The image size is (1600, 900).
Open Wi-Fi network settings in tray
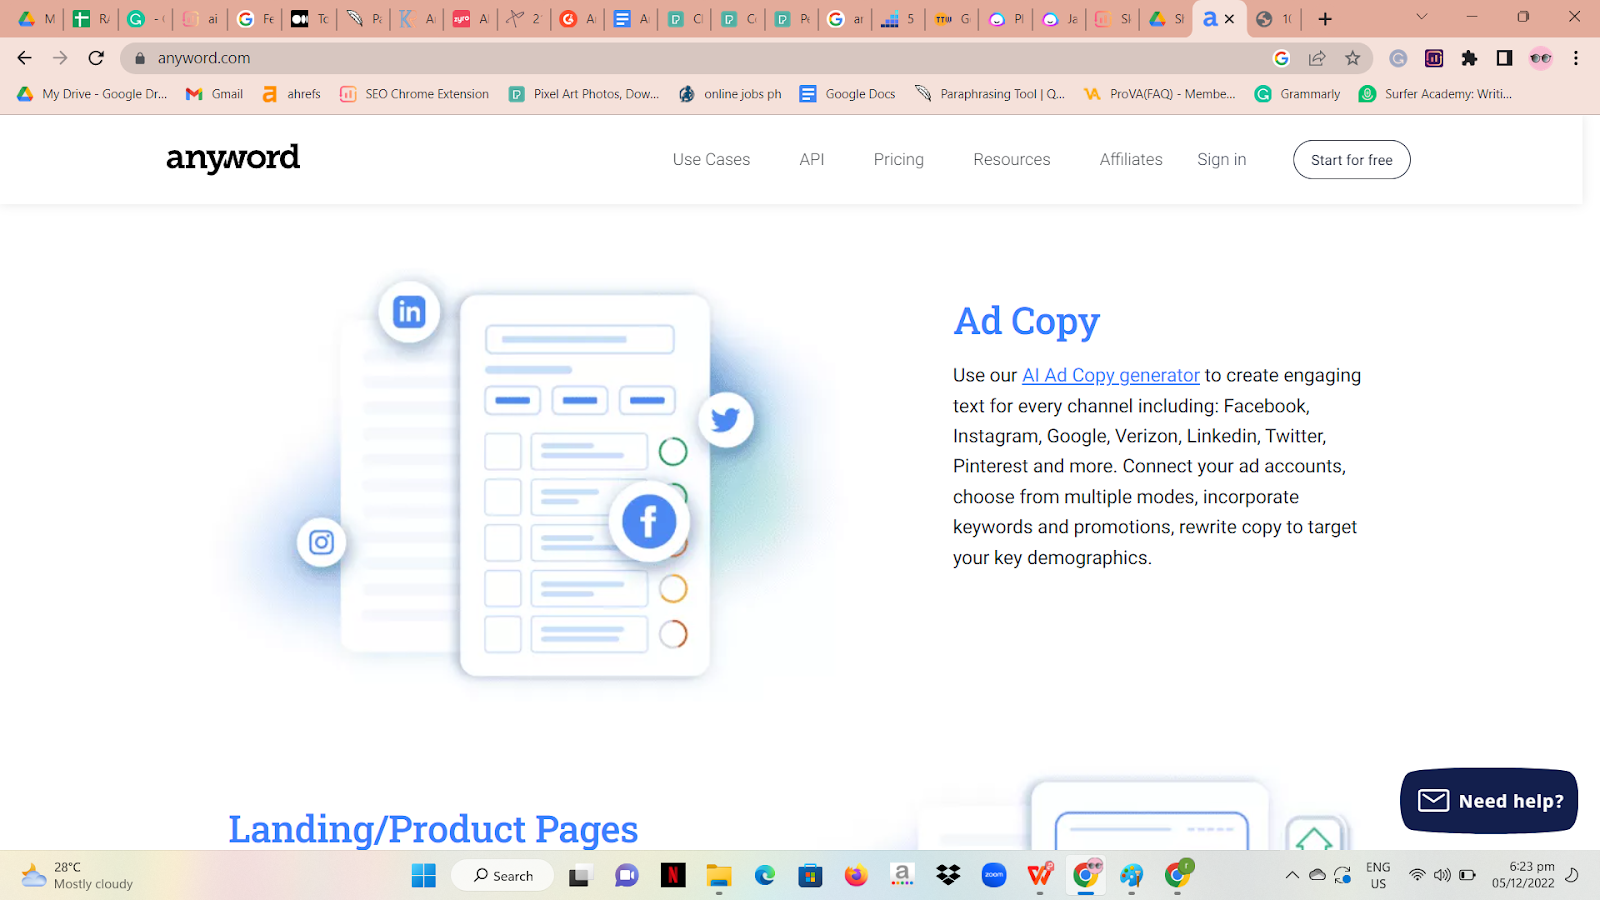[1417, 875]
